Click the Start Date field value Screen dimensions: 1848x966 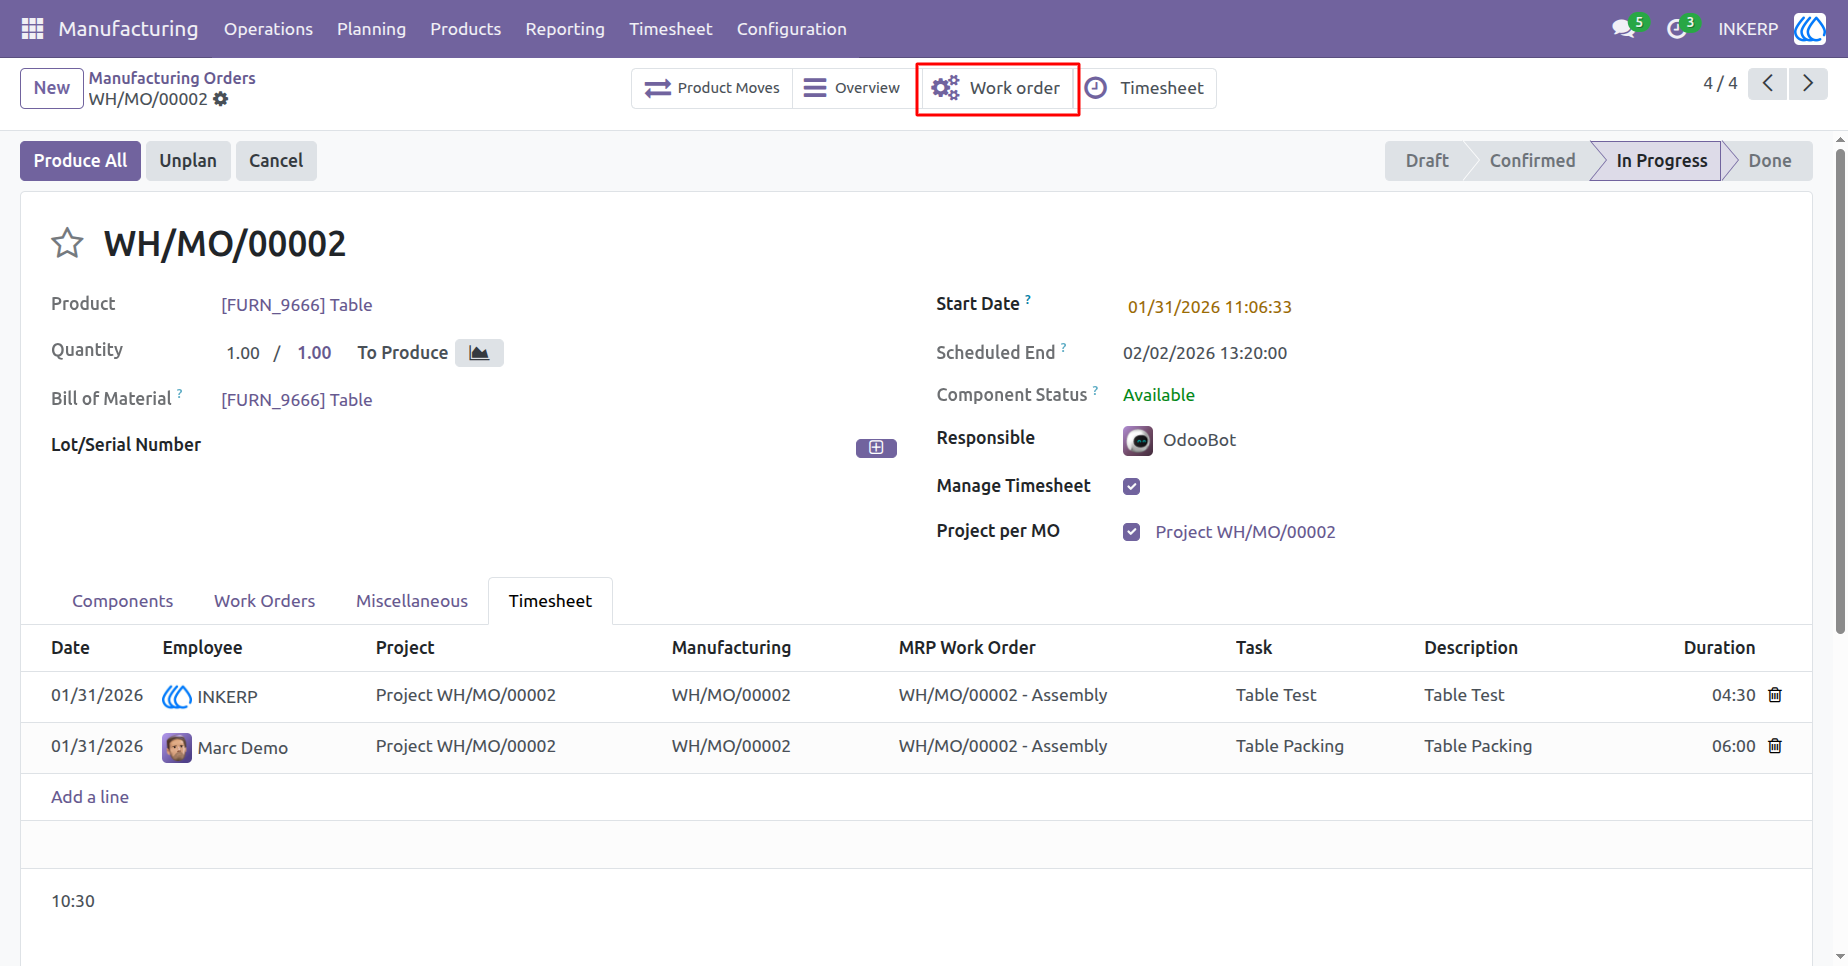click(x=1209, y=307)
